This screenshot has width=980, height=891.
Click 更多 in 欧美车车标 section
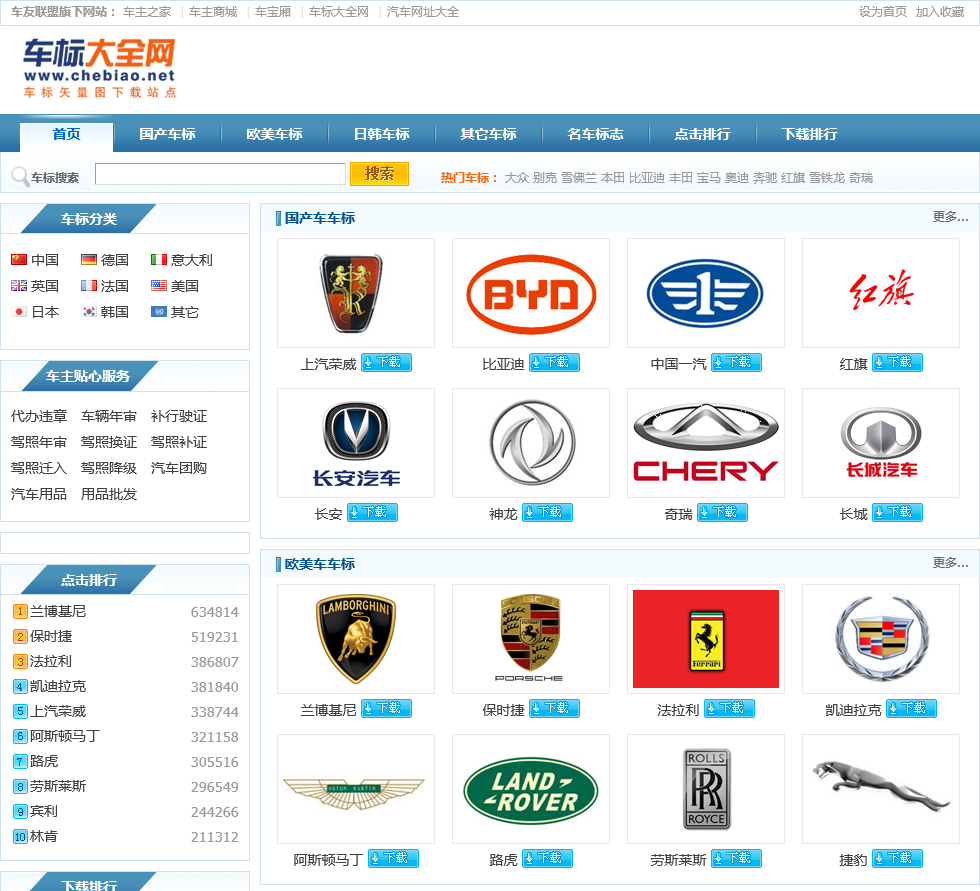tap(950, 563)
